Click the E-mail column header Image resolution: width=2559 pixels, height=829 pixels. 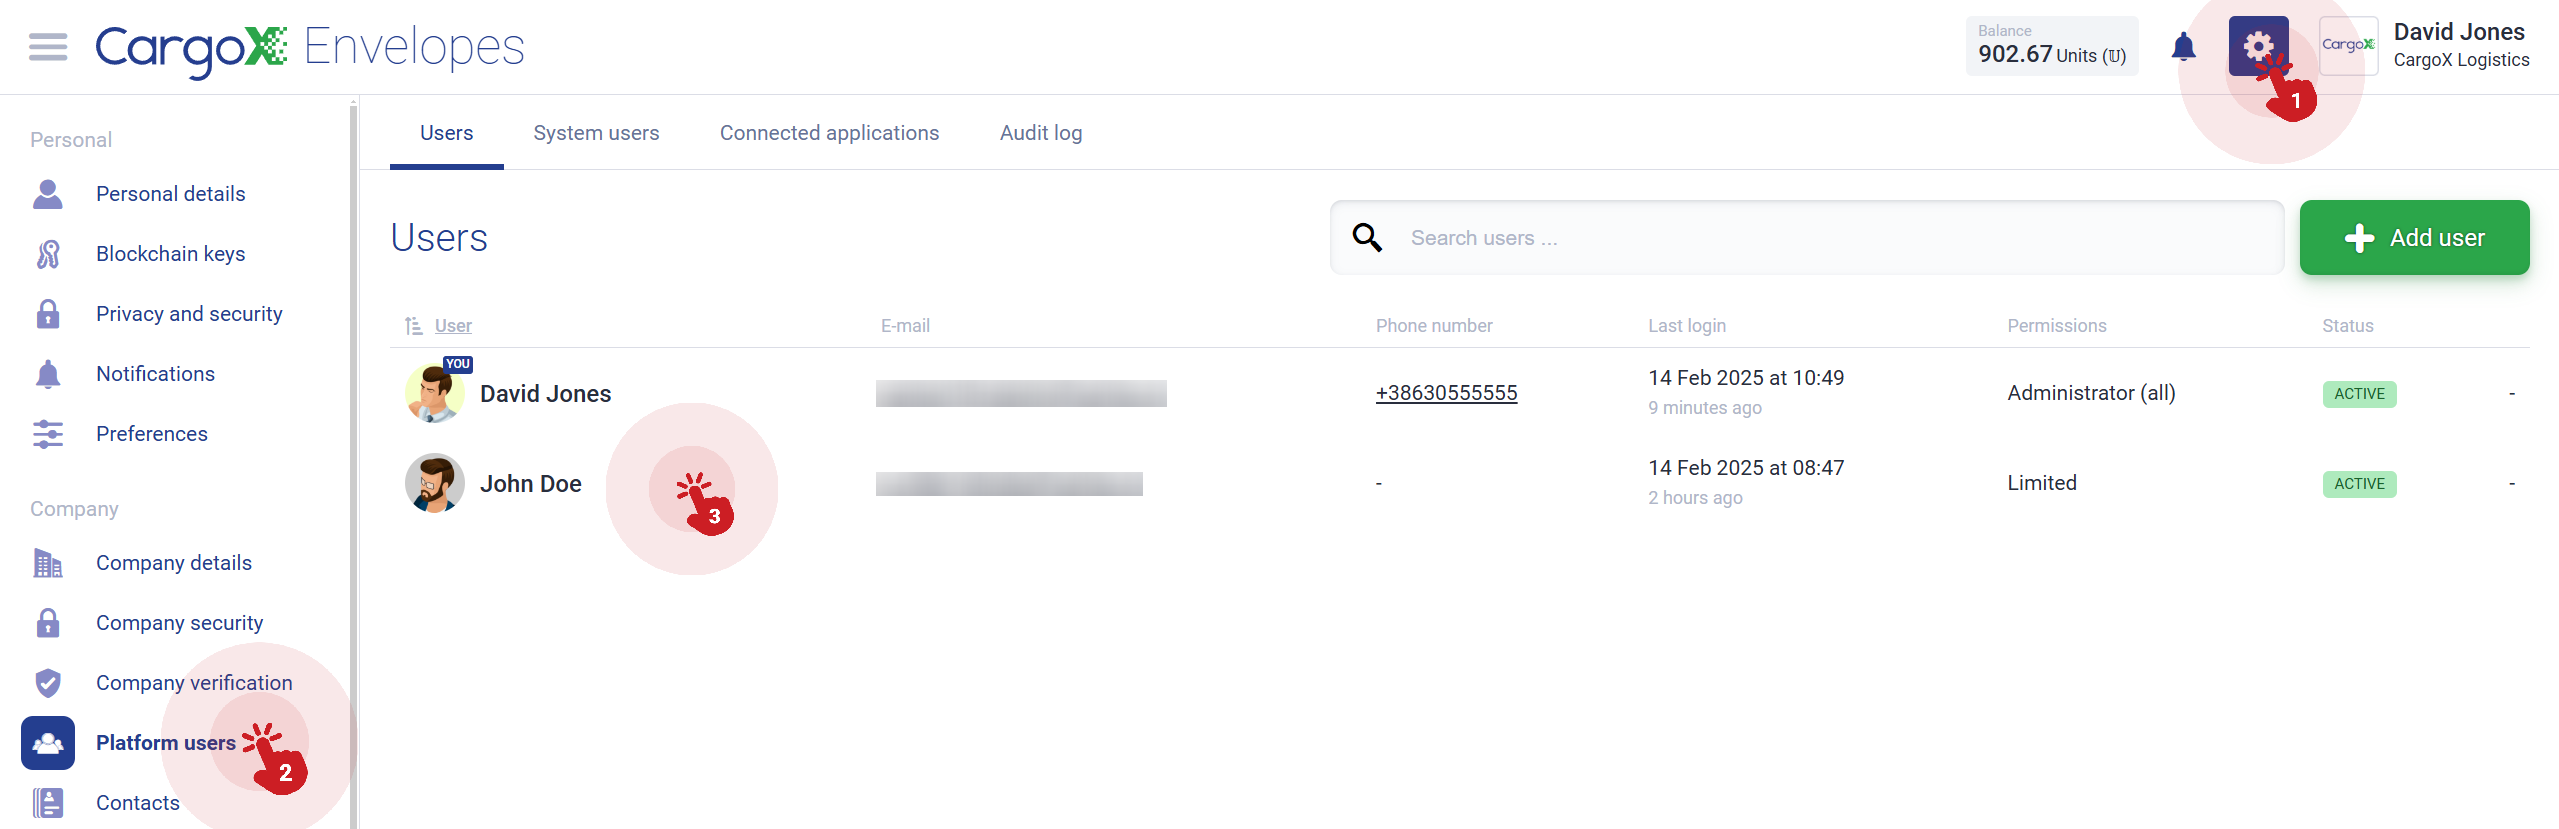[x=905, y=326]
